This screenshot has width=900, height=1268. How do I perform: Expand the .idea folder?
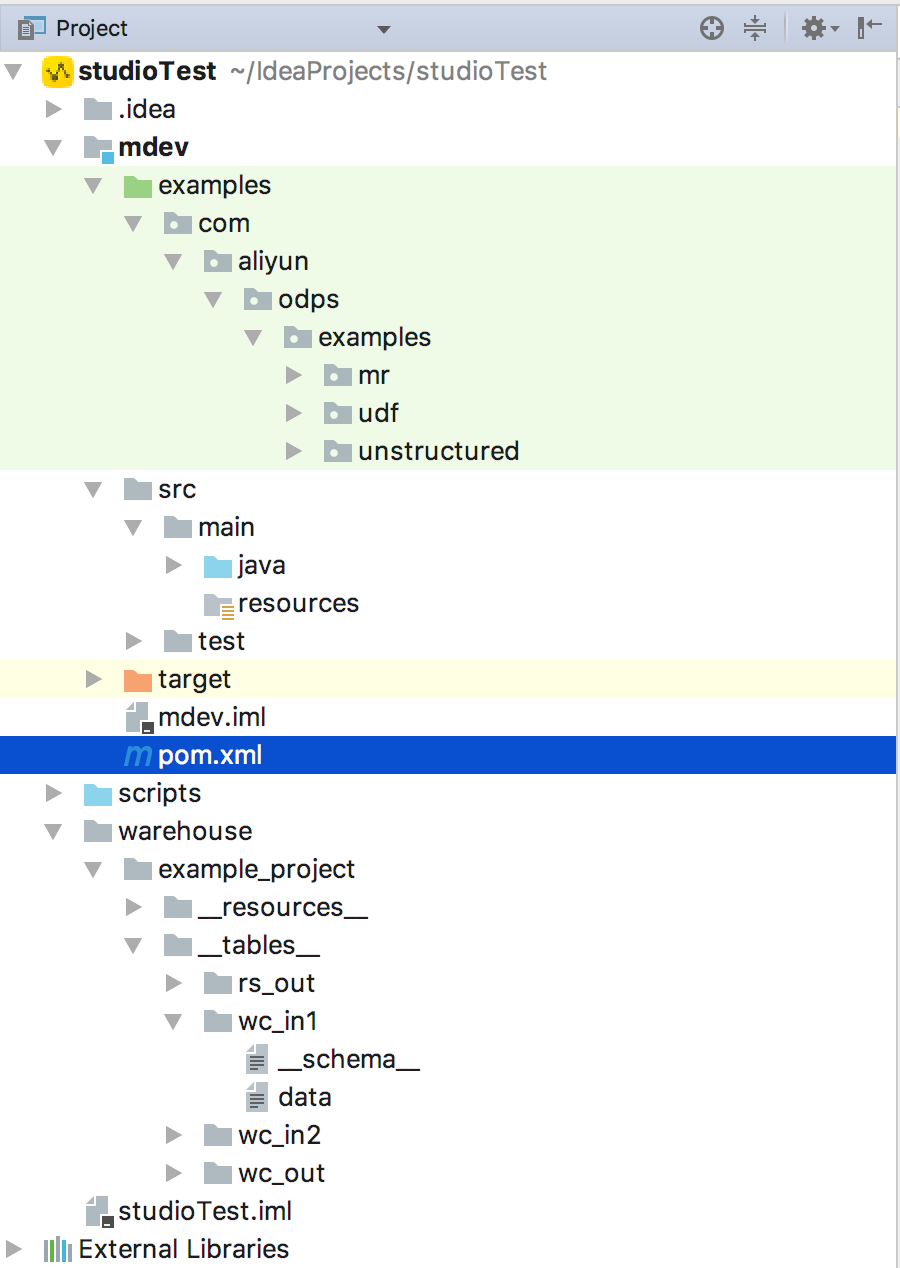point(54,110)
